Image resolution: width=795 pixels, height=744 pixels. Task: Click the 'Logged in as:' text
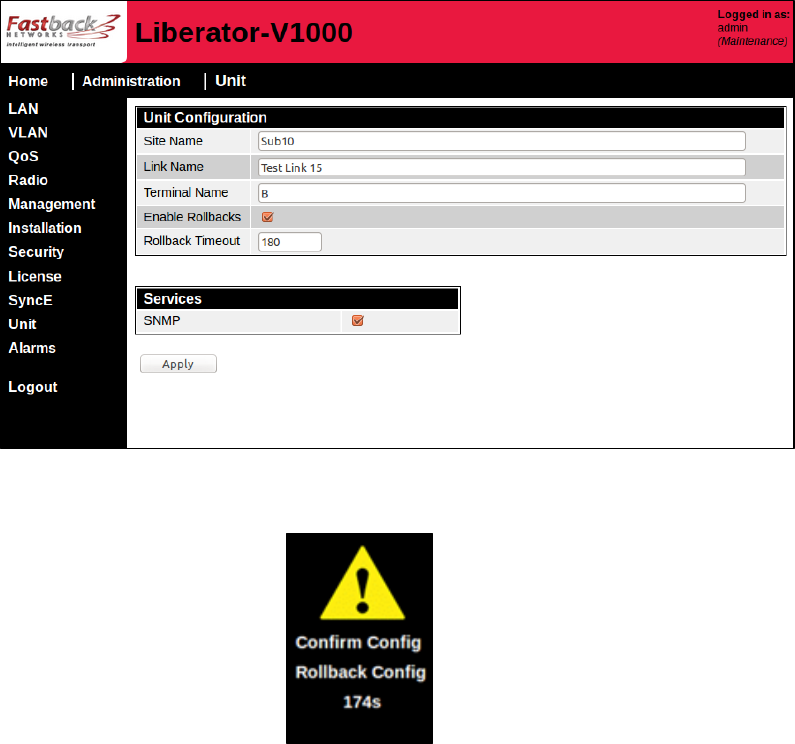click(x=753, y=14)
